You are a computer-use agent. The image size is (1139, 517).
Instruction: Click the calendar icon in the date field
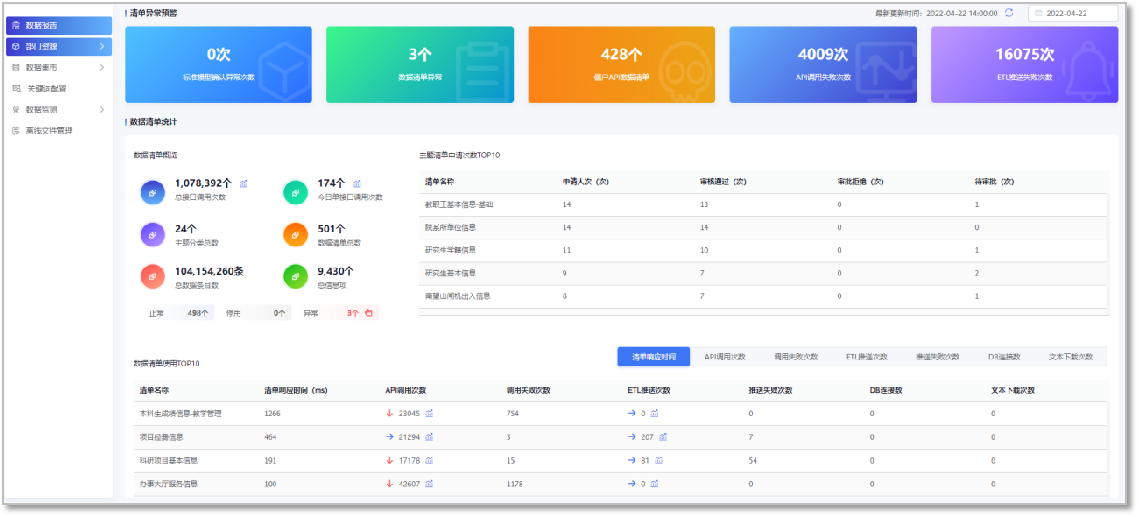[x=1039, y=13]
